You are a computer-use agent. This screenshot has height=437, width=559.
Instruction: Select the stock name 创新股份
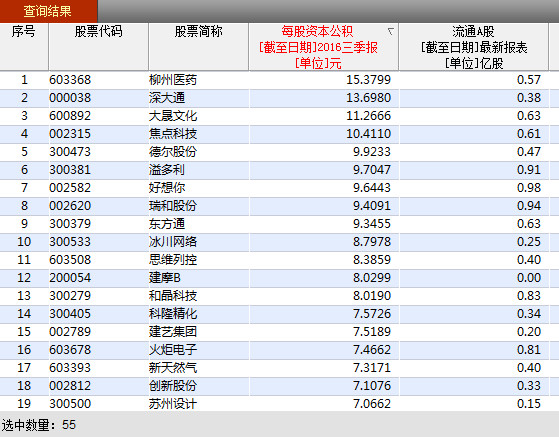[173, 386]
